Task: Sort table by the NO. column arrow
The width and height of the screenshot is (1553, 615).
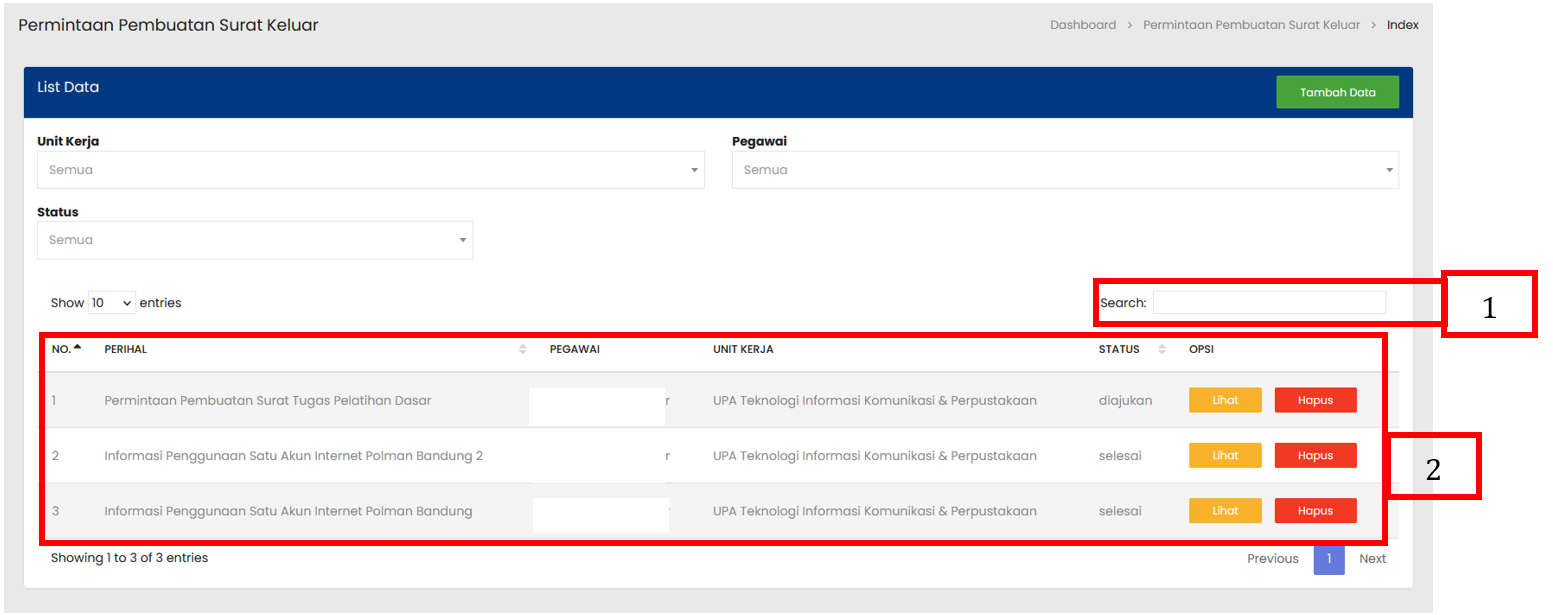Action: [78, 348]
